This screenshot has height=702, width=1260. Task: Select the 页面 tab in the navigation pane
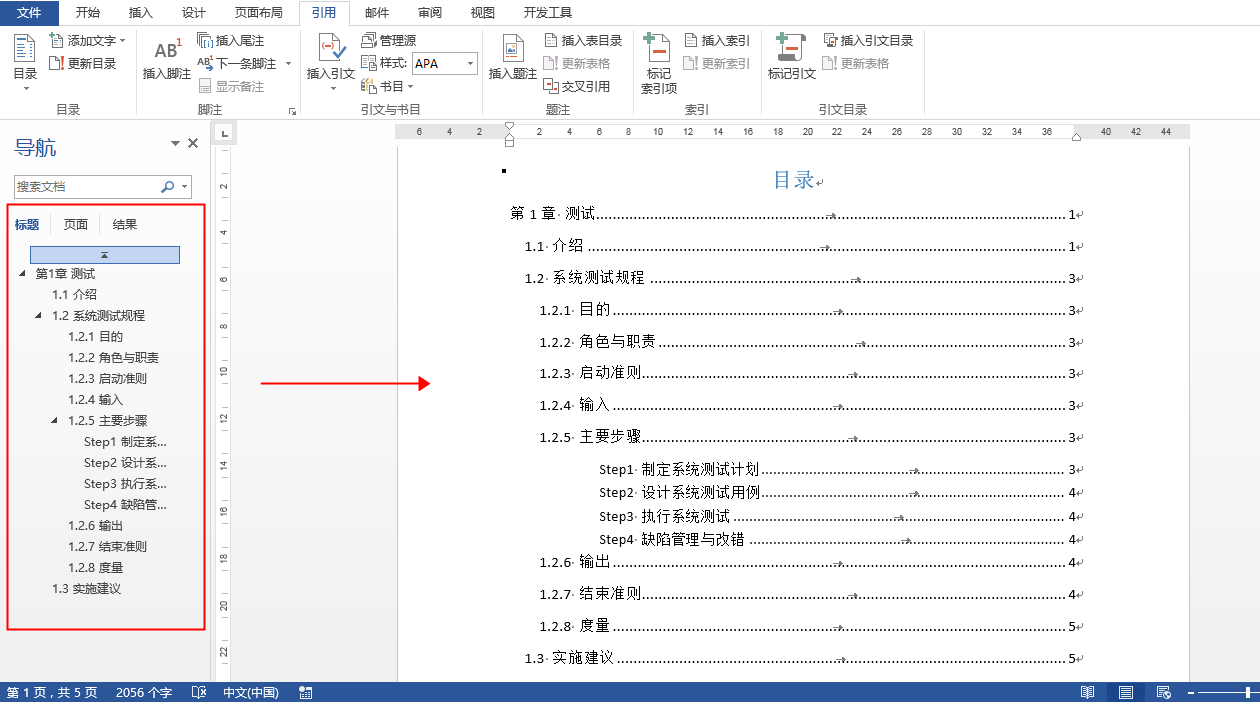coord(76,225)
